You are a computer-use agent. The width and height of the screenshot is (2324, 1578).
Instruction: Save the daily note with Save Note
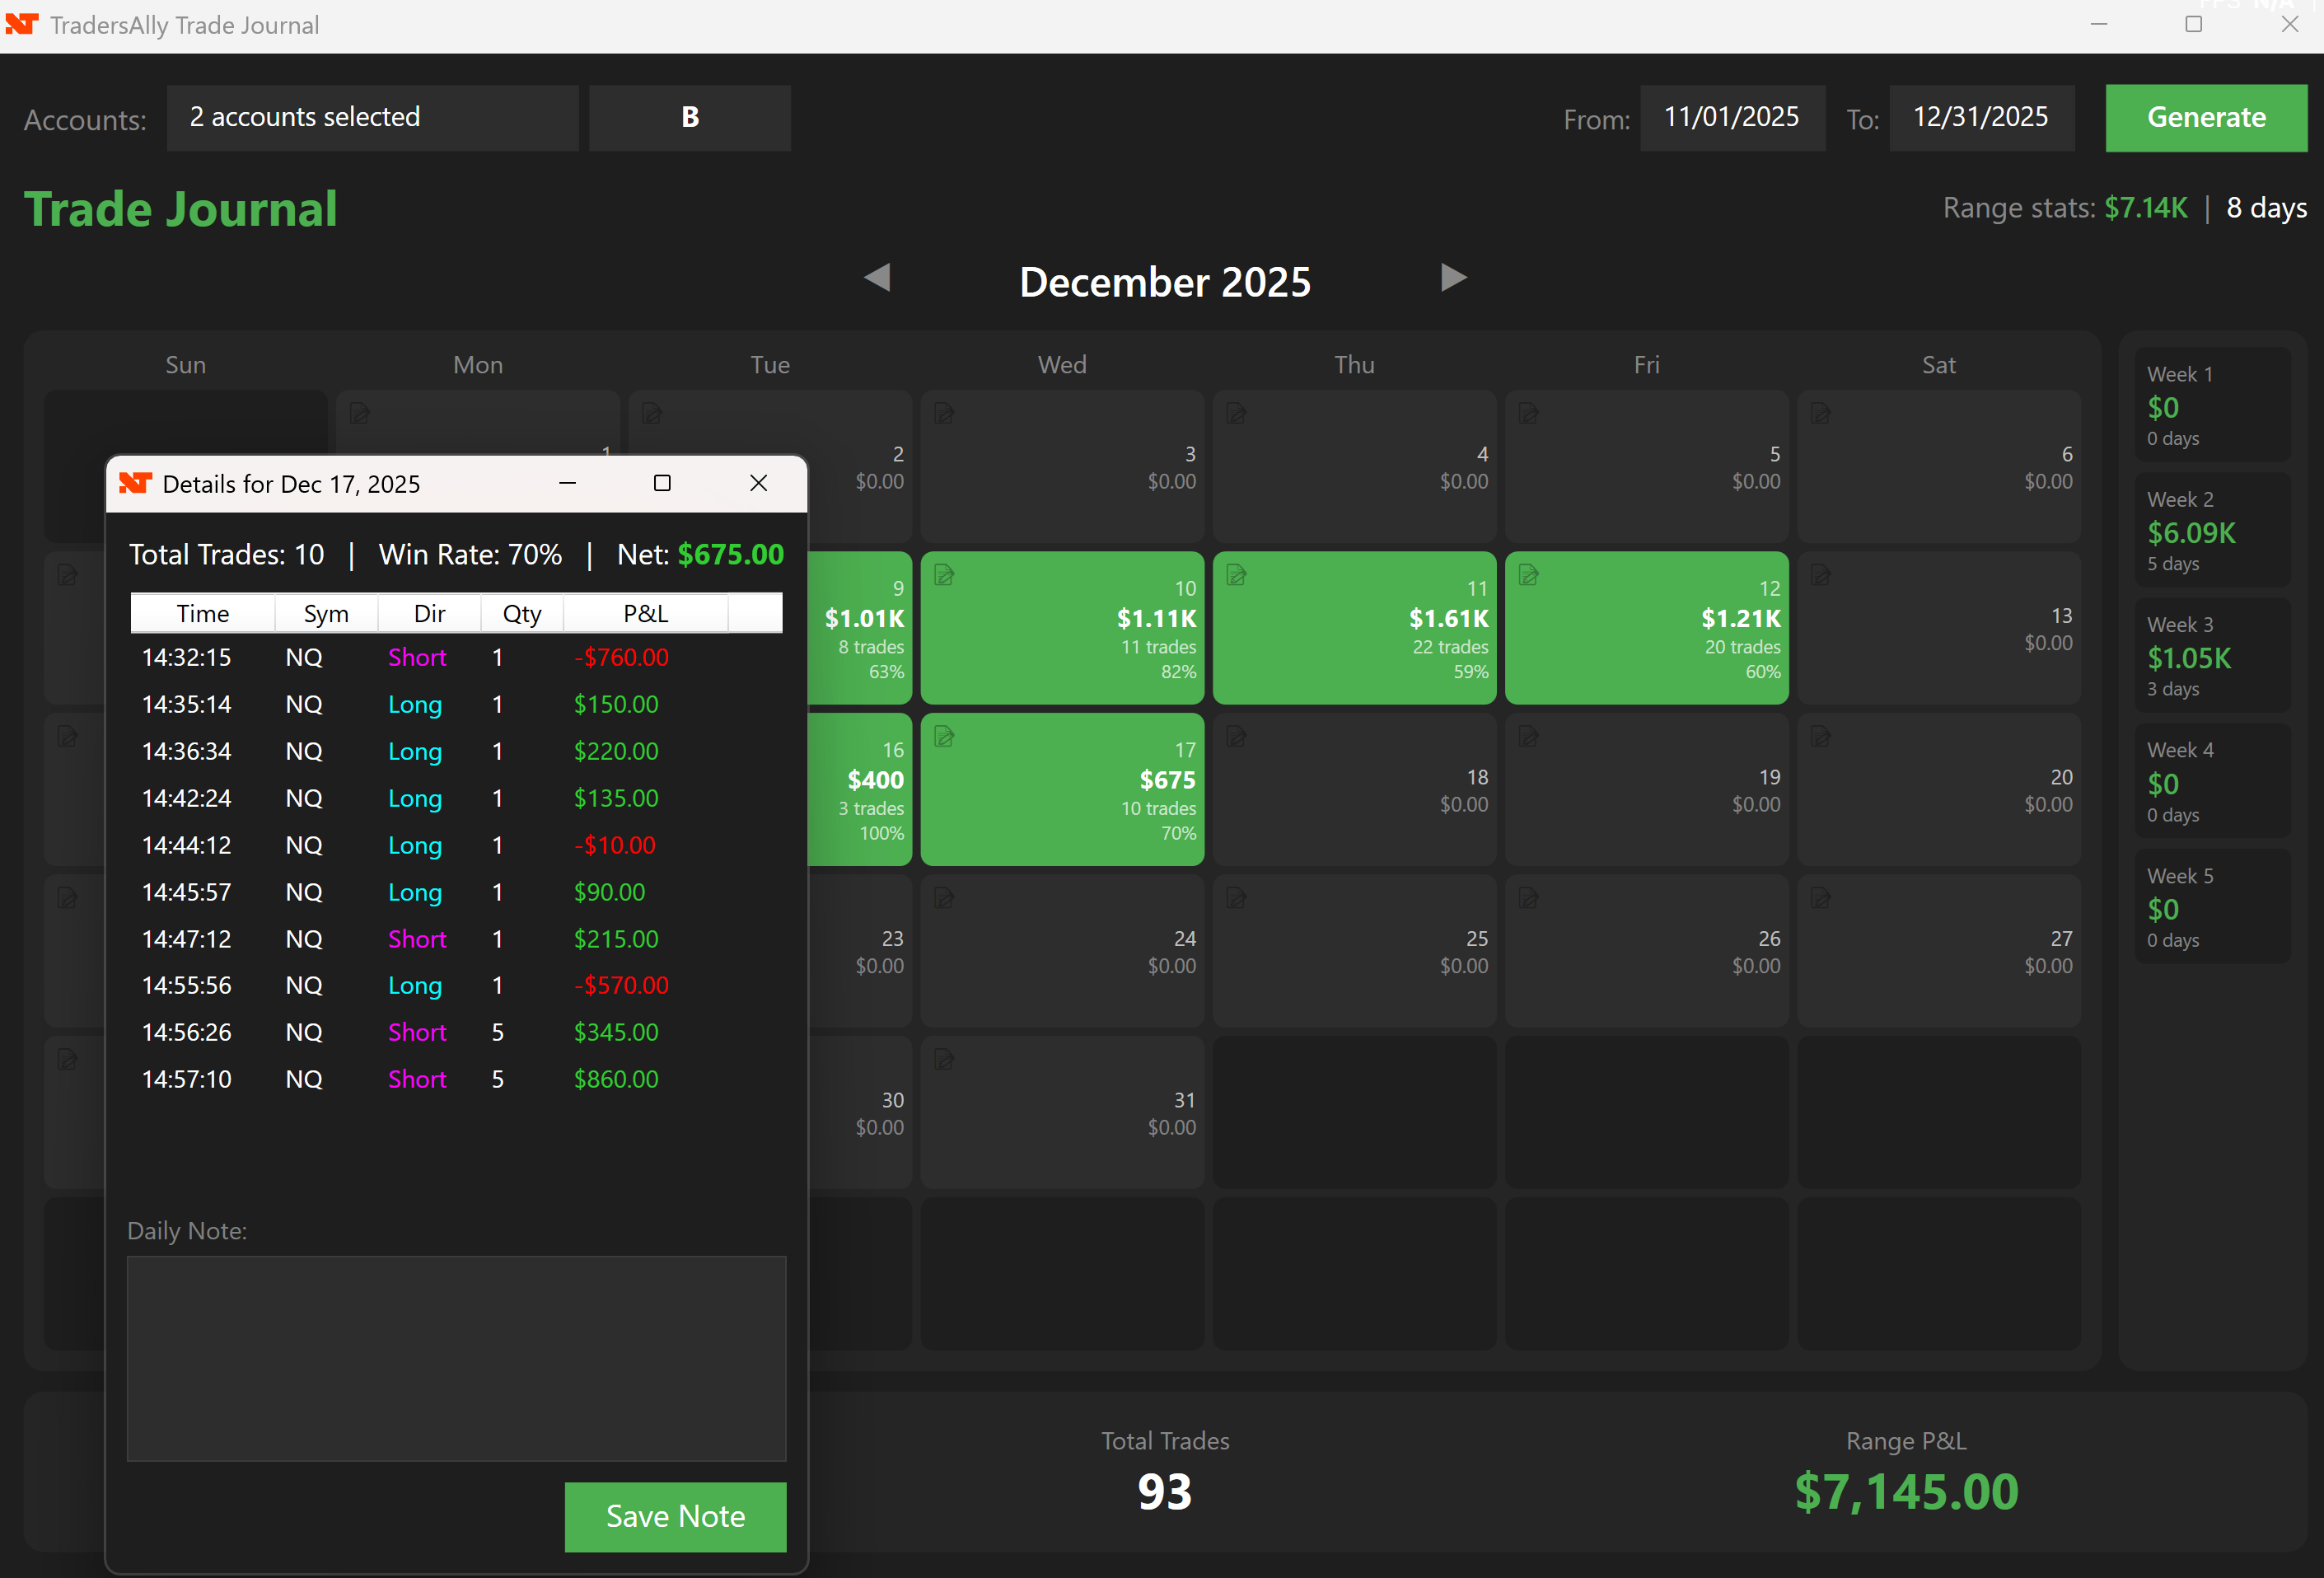point(675,1516)
